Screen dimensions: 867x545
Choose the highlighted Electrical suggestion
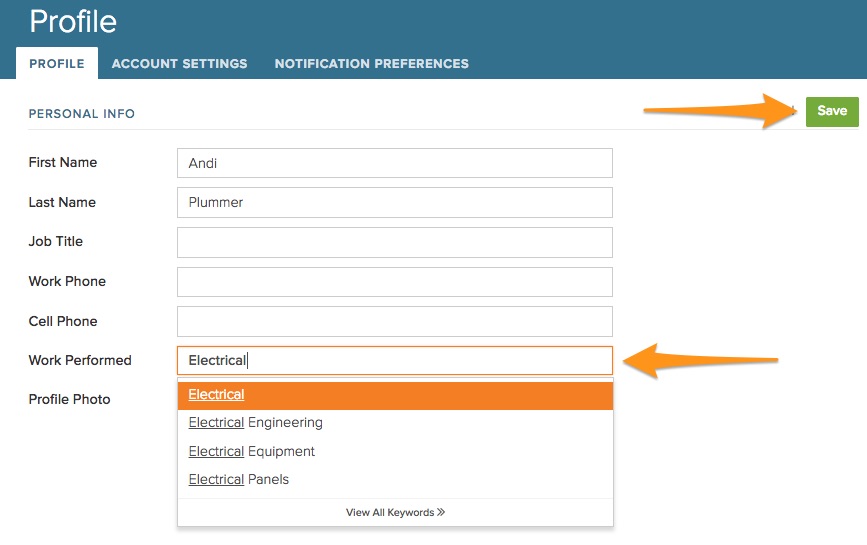tap(217, 395)
